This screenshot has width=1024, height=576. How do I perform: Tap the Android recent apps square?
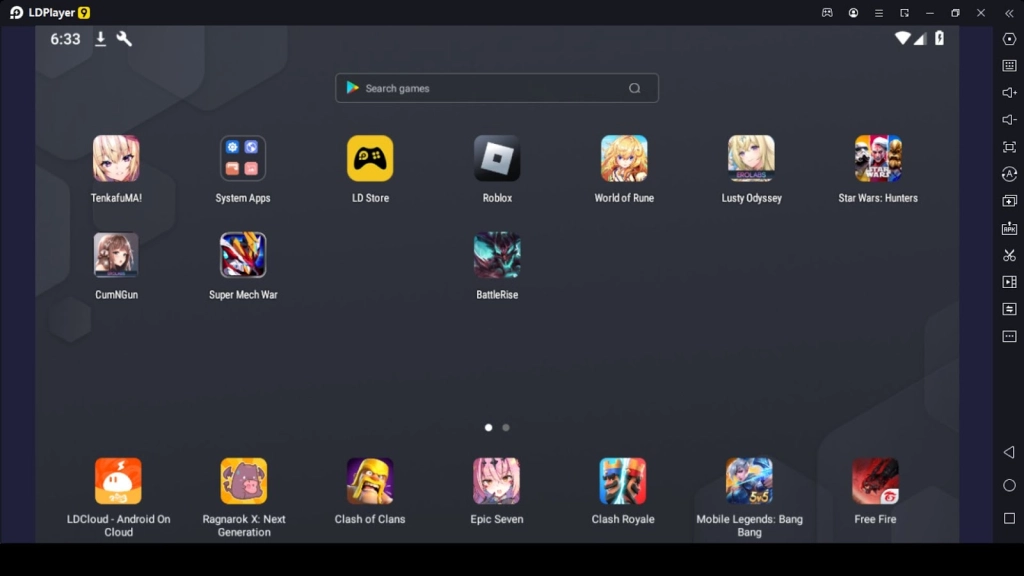point(1010,518)
